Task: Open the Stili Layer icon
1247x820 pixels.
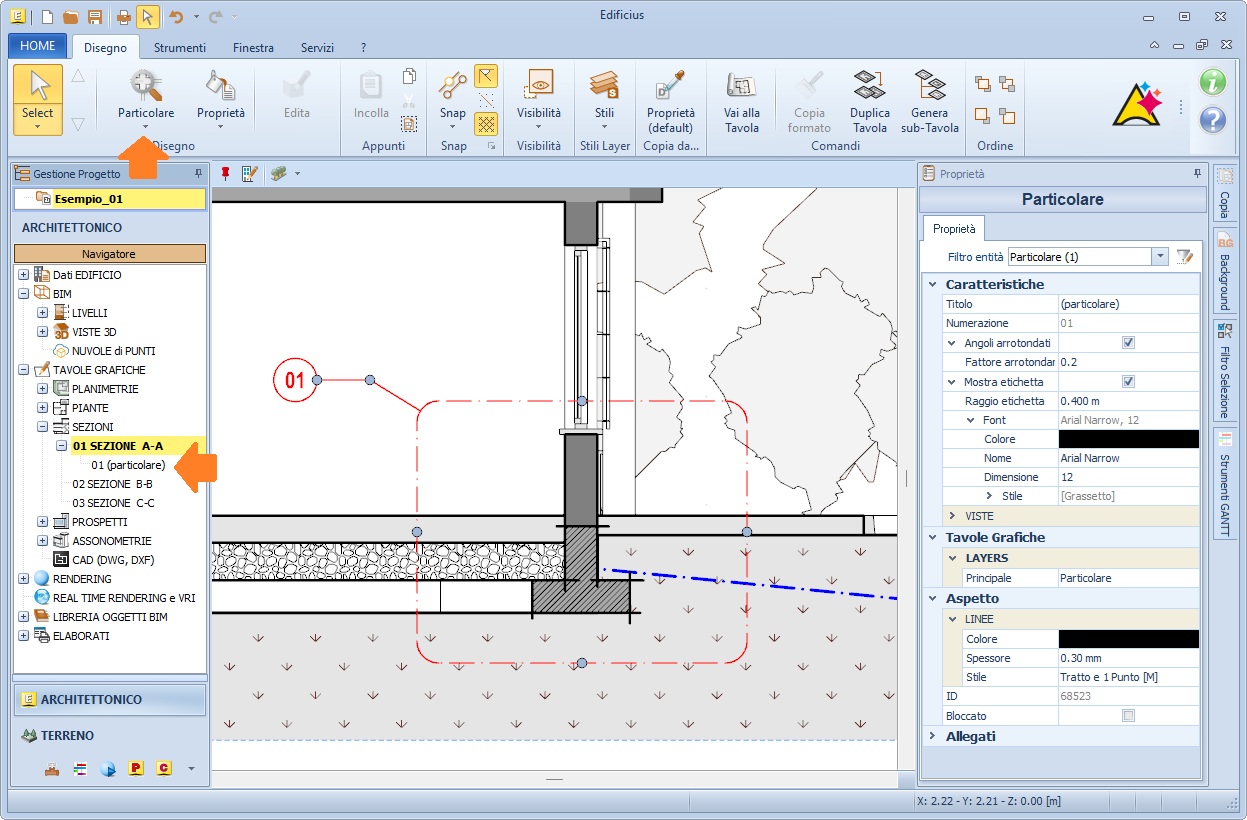Action: coord(604,86)
